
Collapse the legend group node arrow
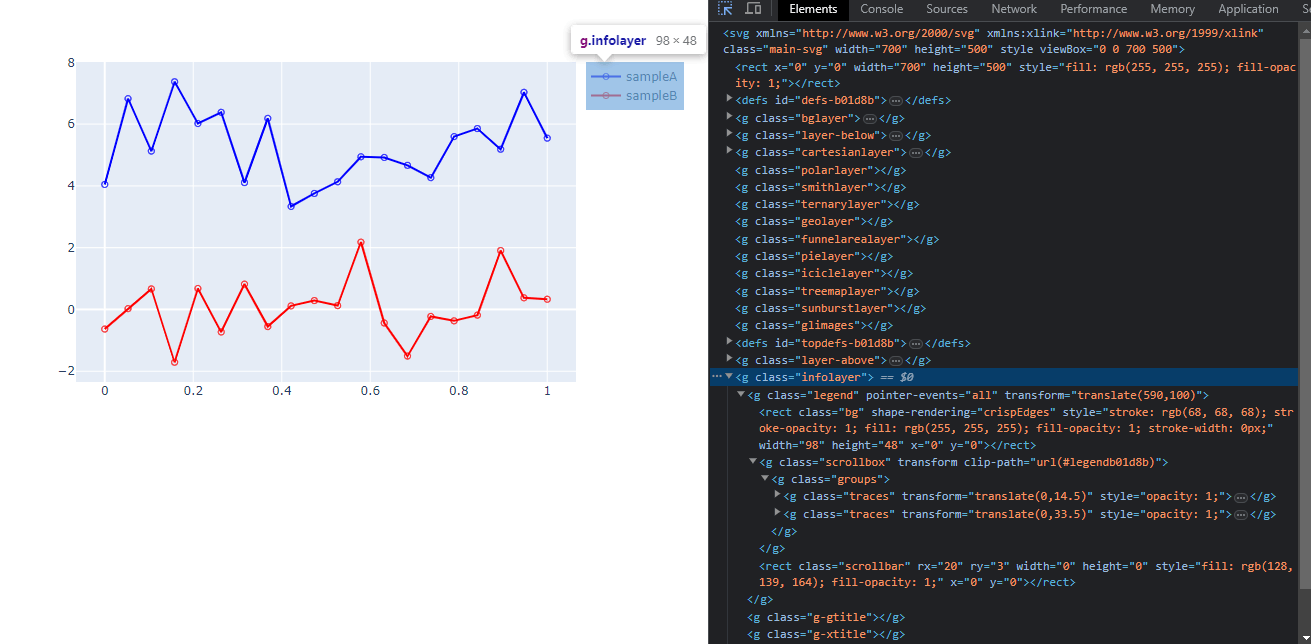click(x=741, y=395)
